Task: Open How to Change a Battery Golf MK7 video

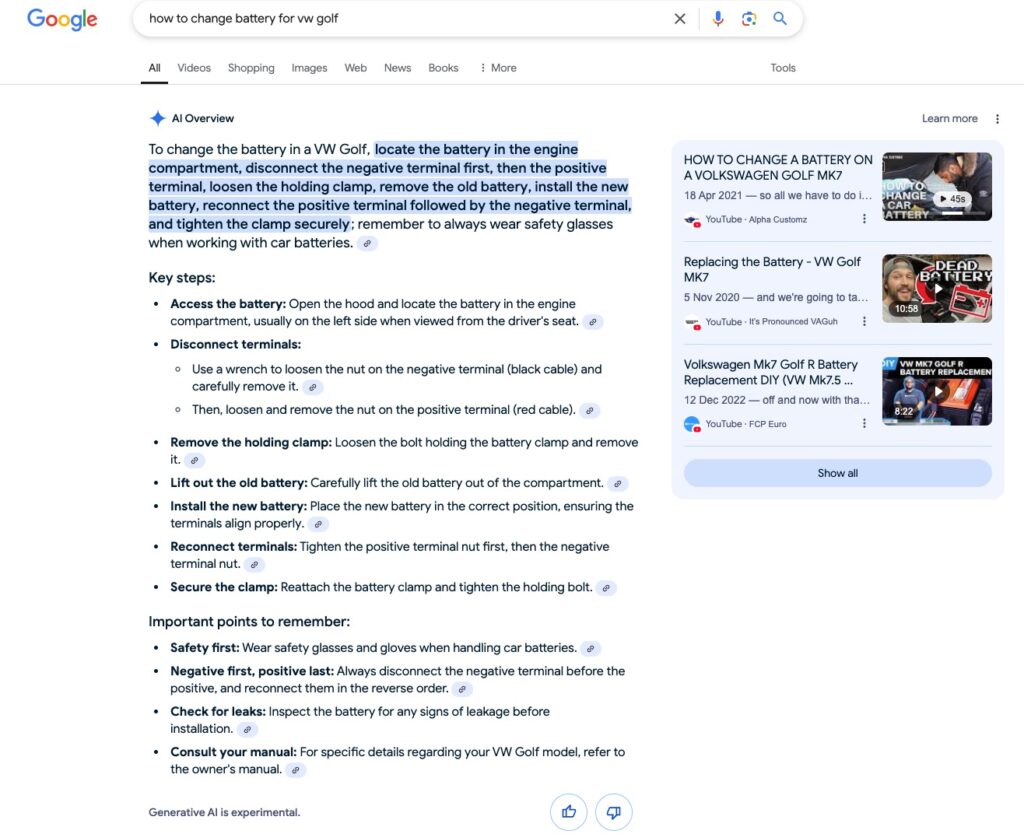Action: click(x=778, y=167)
